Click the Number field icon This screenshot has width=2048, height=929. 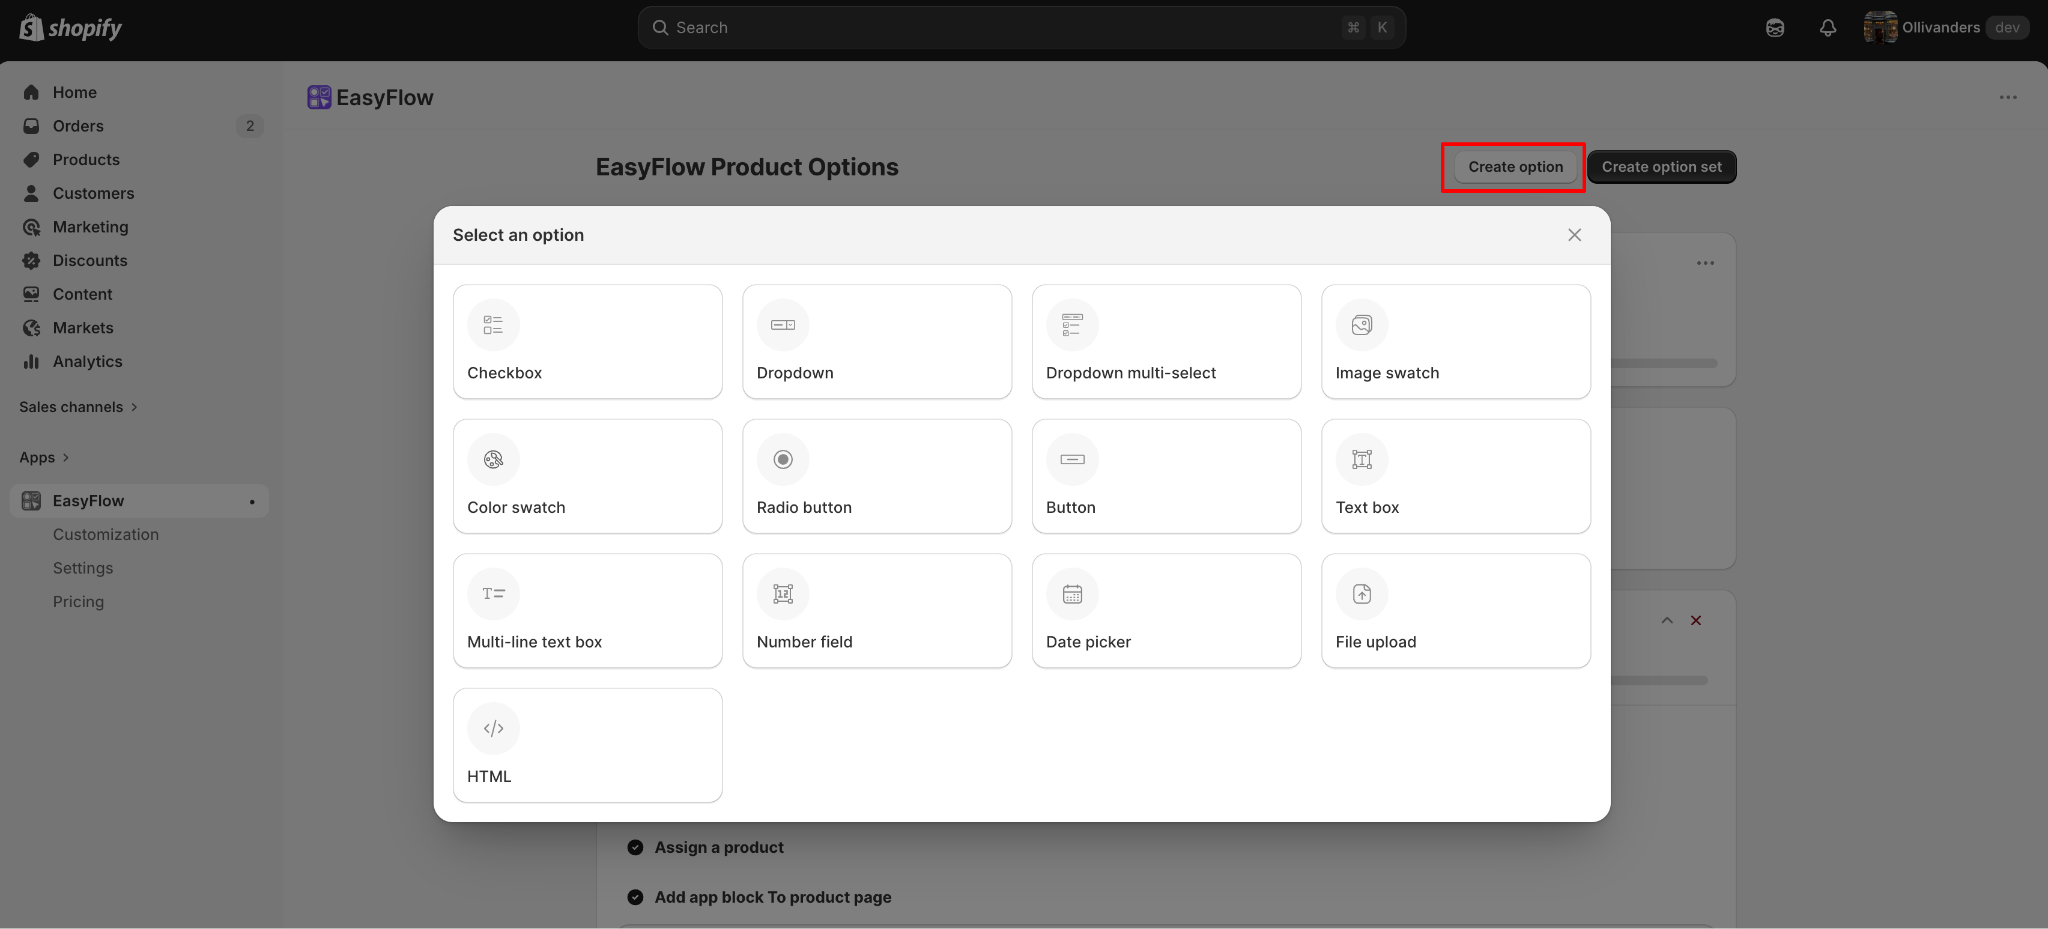click(x=783, y=594)
